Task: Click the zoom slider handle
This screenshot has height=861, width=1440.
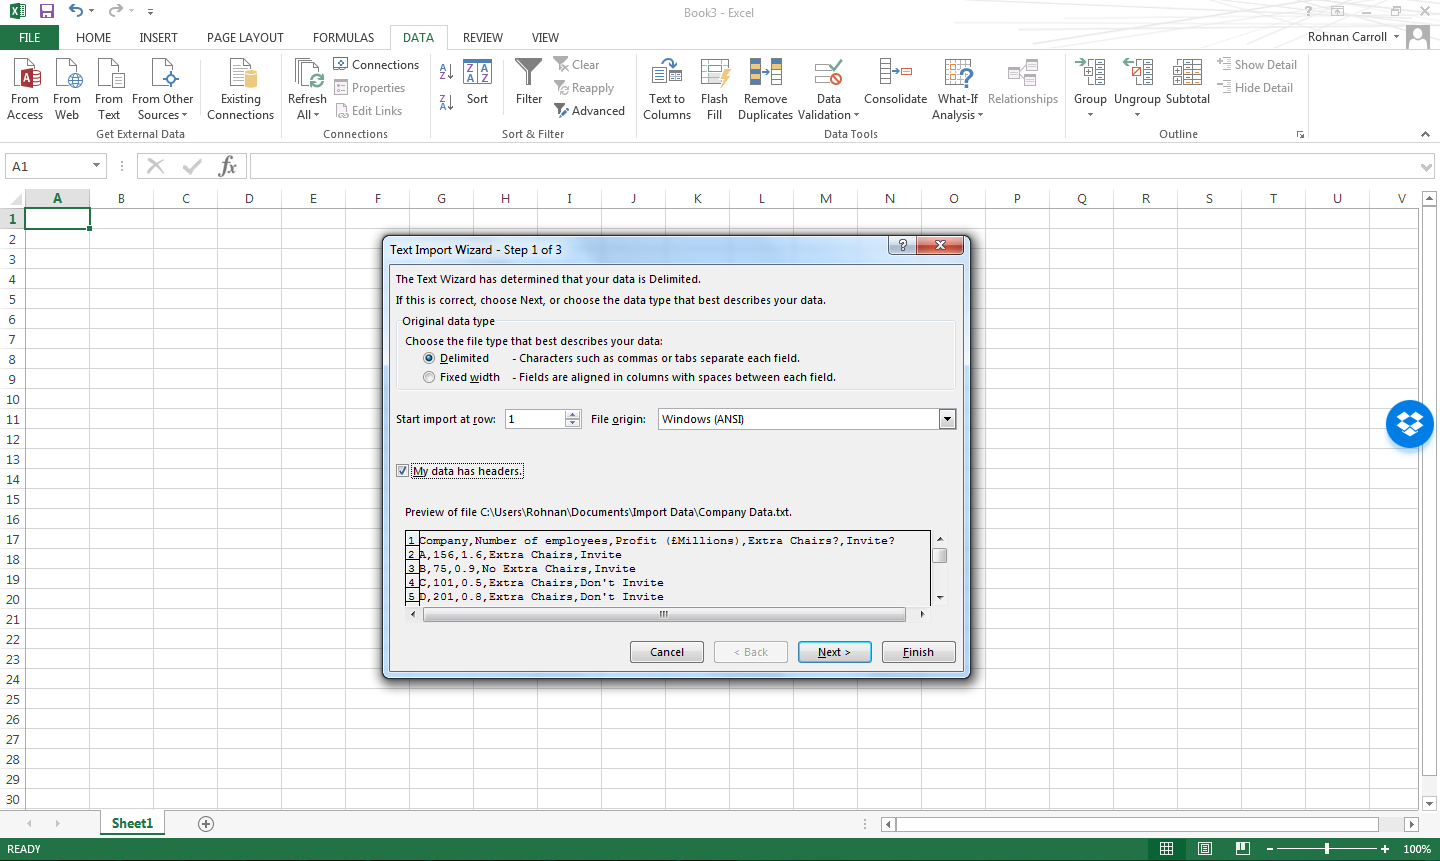Action: pyautogui.click(x=1327, y=849)
